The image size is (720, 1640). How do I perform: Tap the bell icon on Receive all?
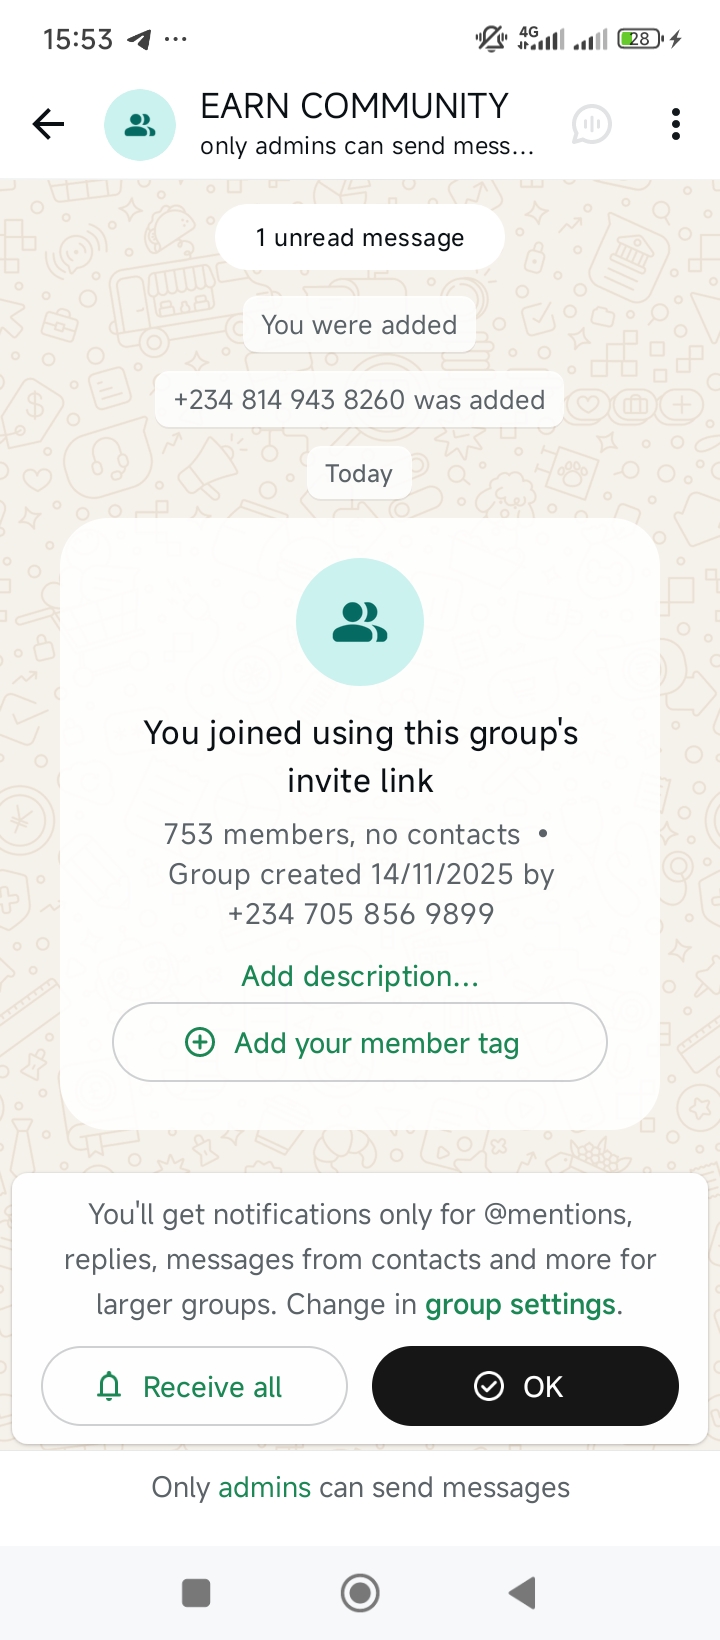[x=109, y=1386]
